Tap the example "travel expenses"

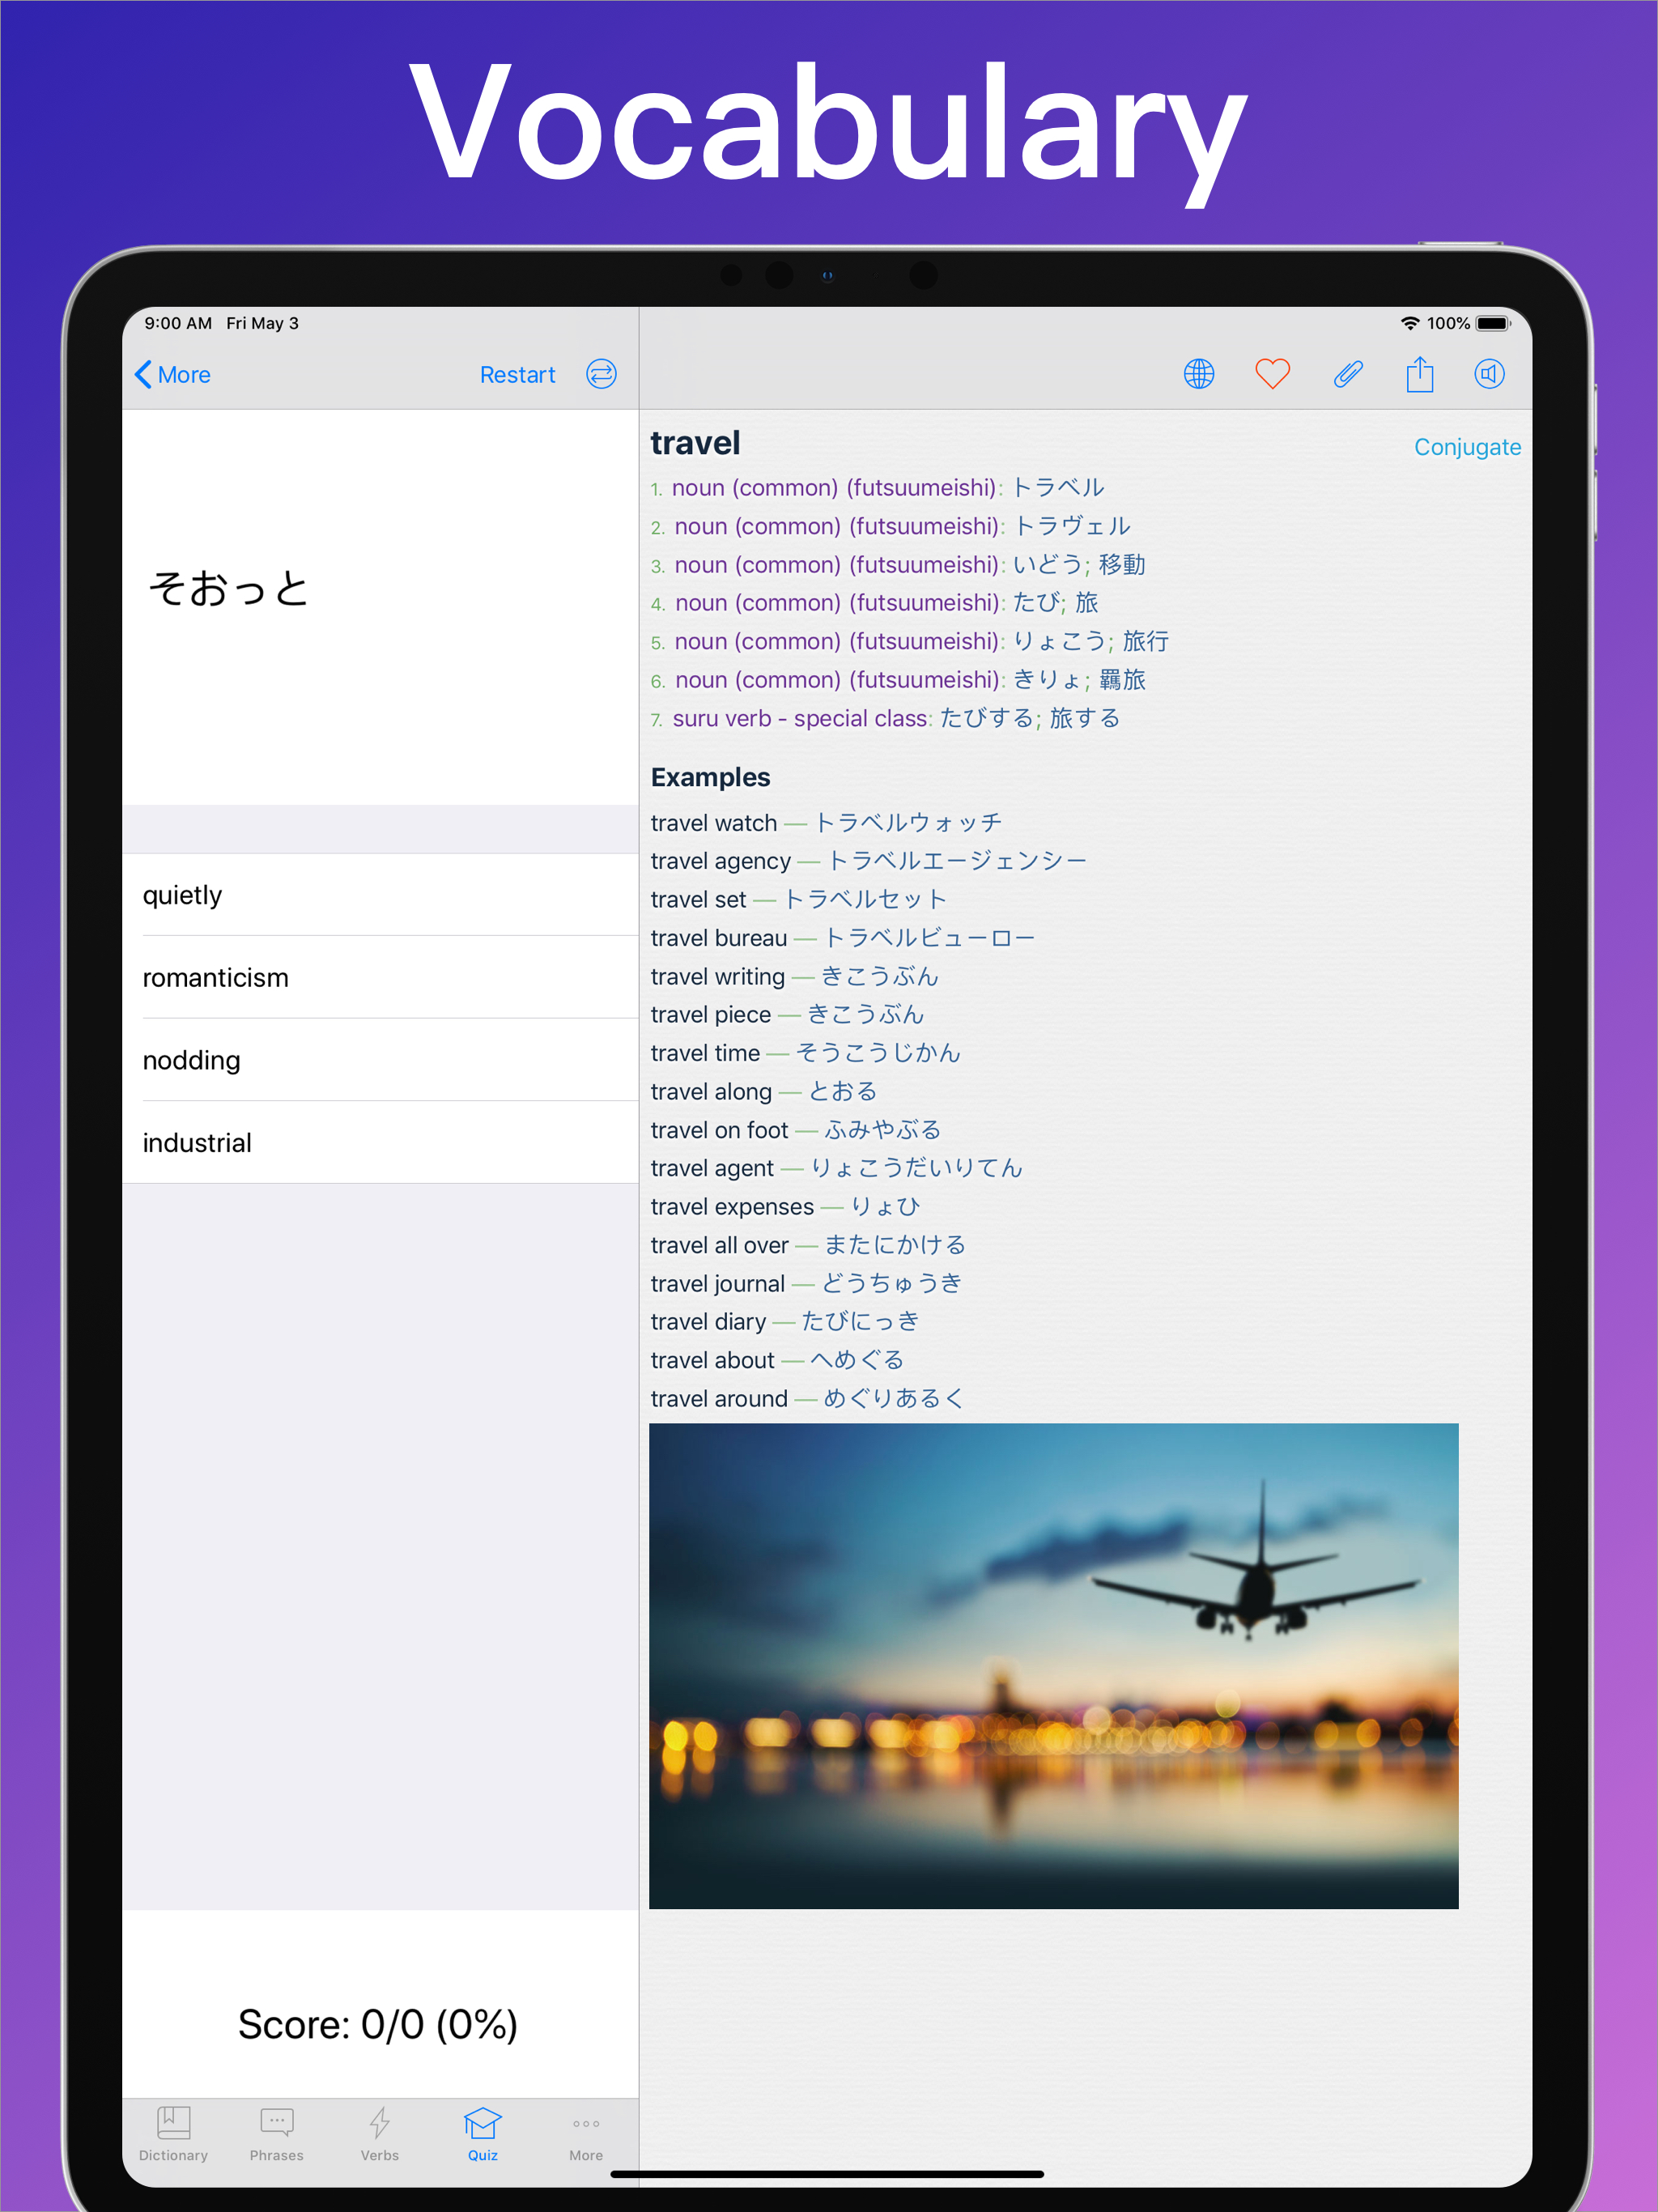[732, 1207]
